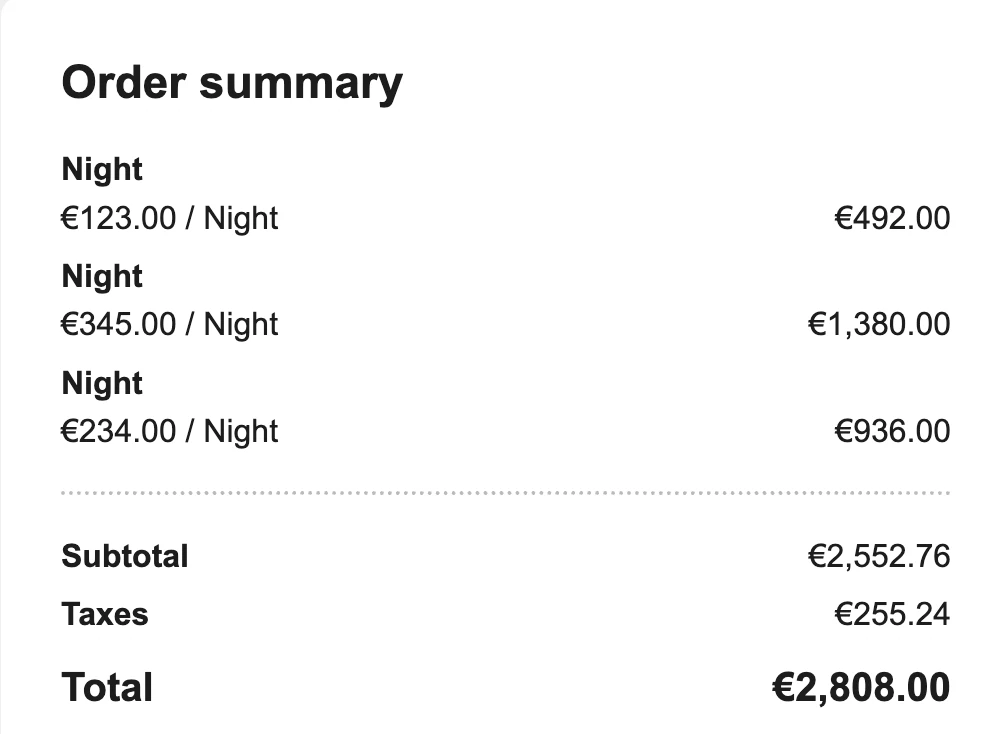Click the €1,380.00 line amount
The height and width of the screenshot is (734, 988).
(x=878, y=325)
